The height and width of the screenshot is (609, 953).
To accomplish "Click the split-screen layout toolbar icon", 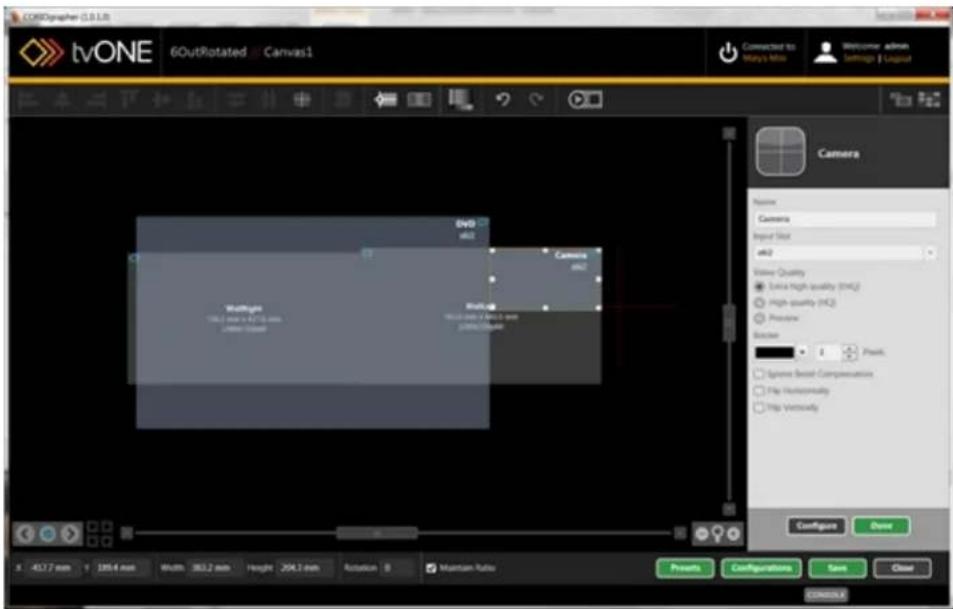I will tap(419, 100).
